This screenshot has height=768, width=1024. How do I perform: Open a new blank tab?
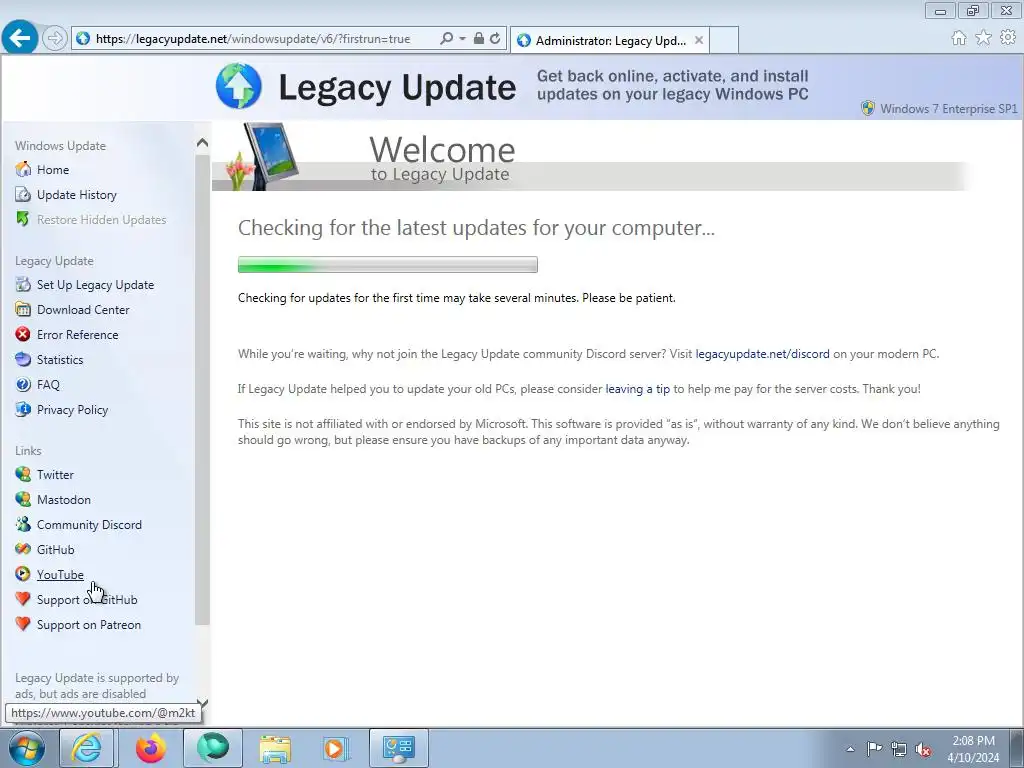[x=724, y=40]
